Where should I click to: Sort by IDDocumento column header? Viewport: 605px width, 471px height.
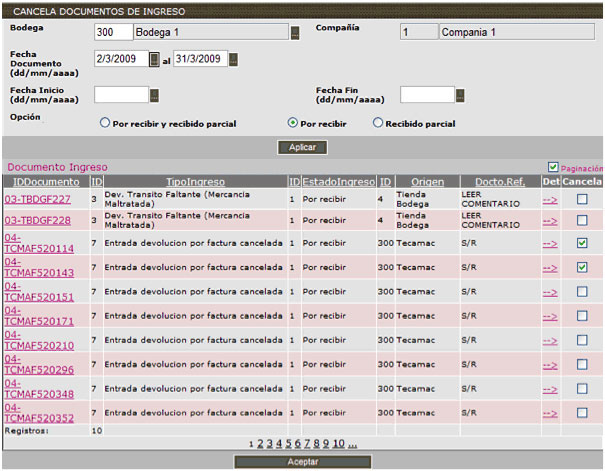[46, 182]
